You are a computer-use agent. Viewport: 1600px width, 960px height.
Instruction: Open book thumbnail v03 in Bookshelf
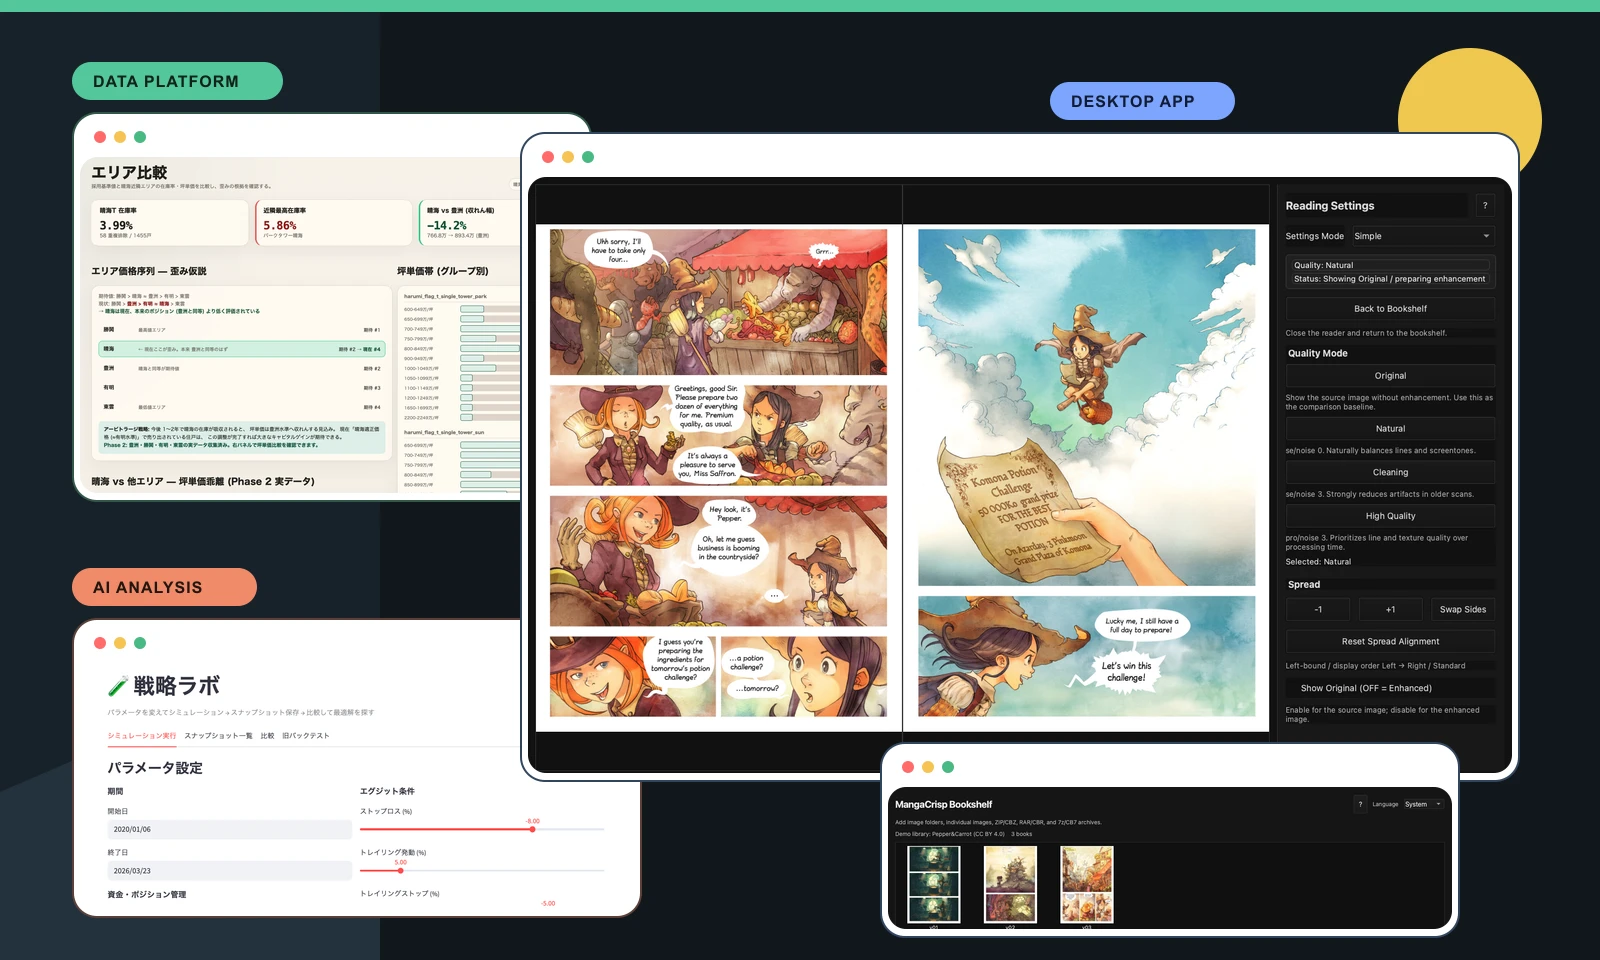pos(1087,884)
